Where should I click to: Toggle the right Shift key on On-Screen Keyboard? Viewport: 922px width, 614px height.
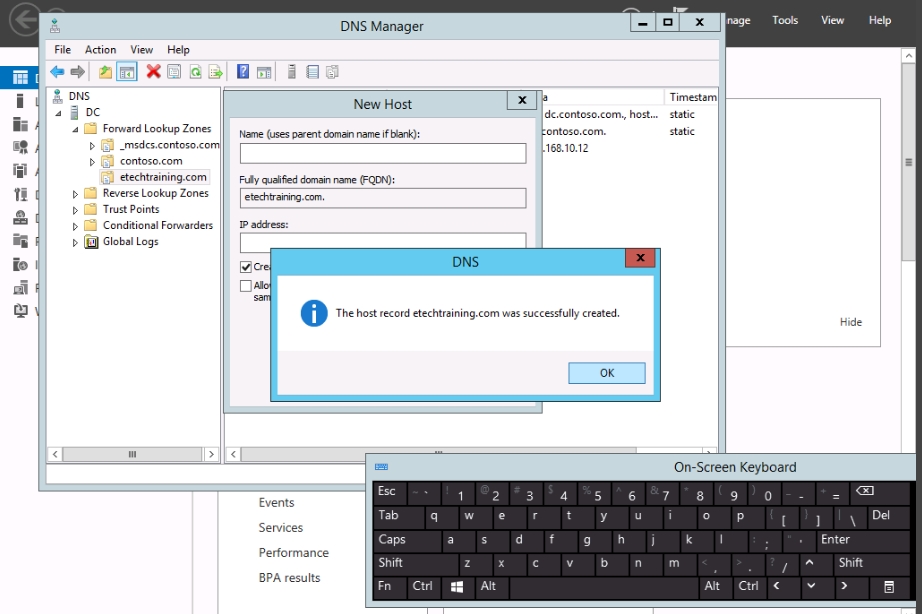871,563
